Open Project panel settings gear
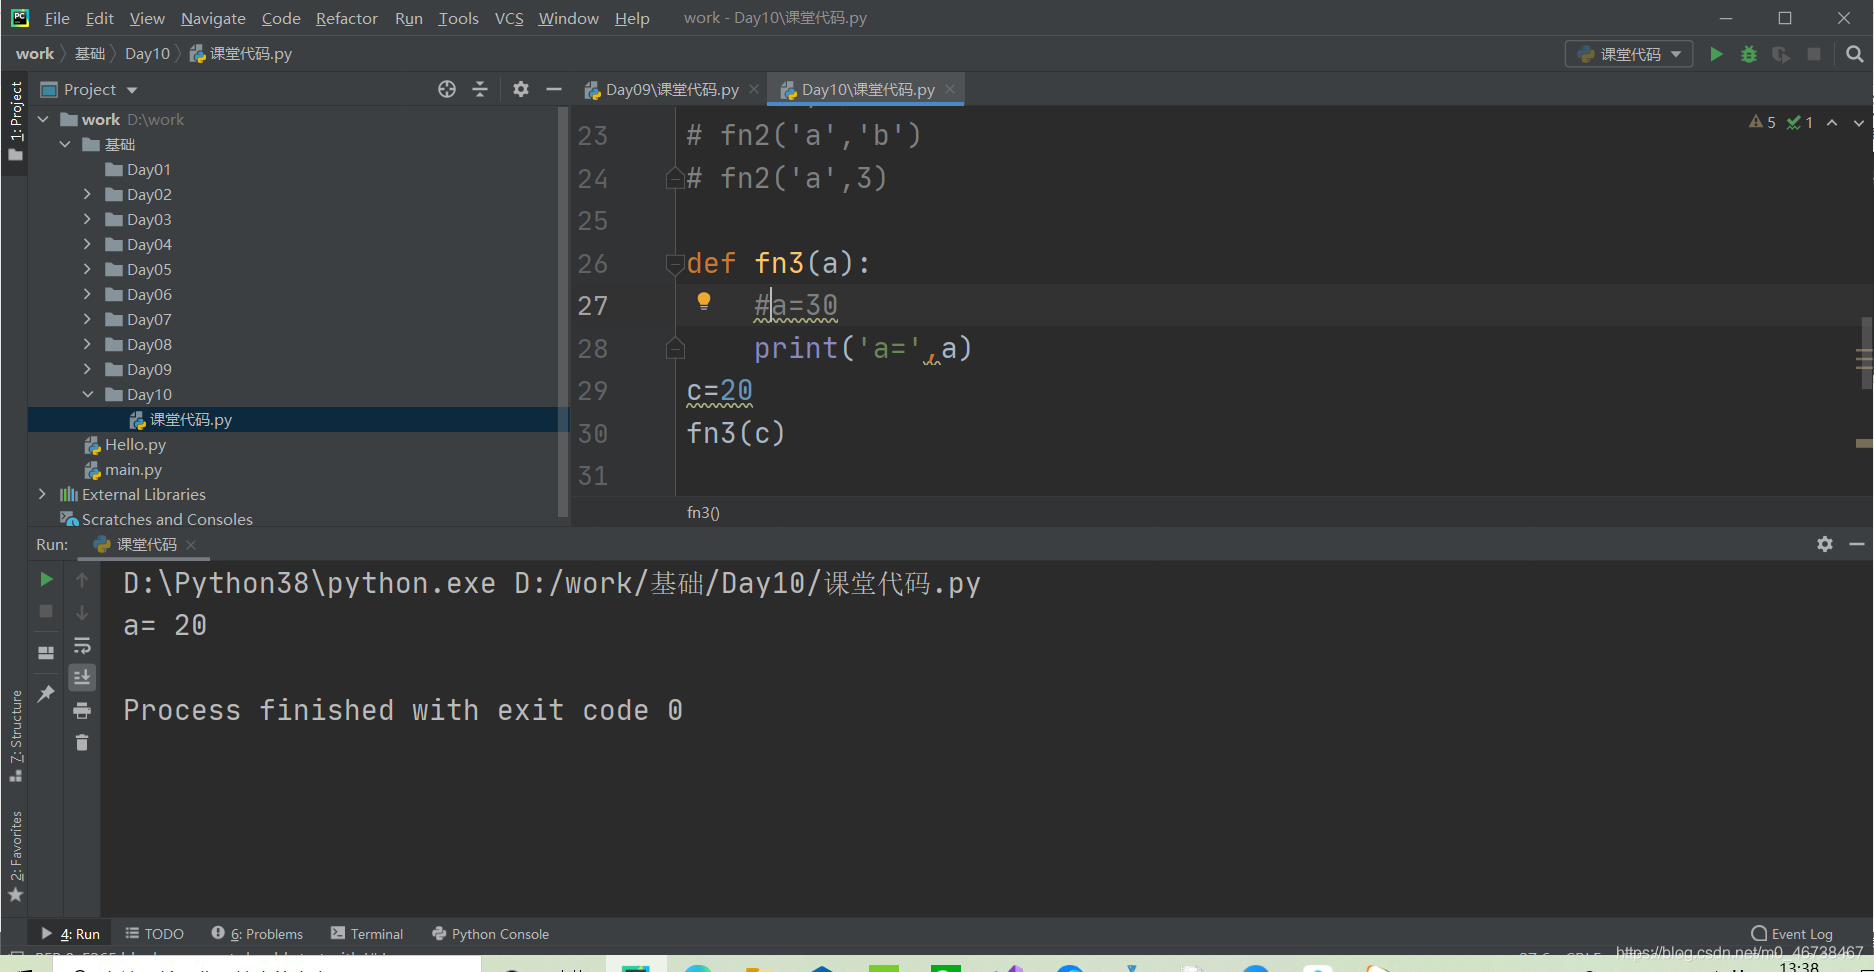The height and width of the screenshot is (972, 1874). [521, 89]
